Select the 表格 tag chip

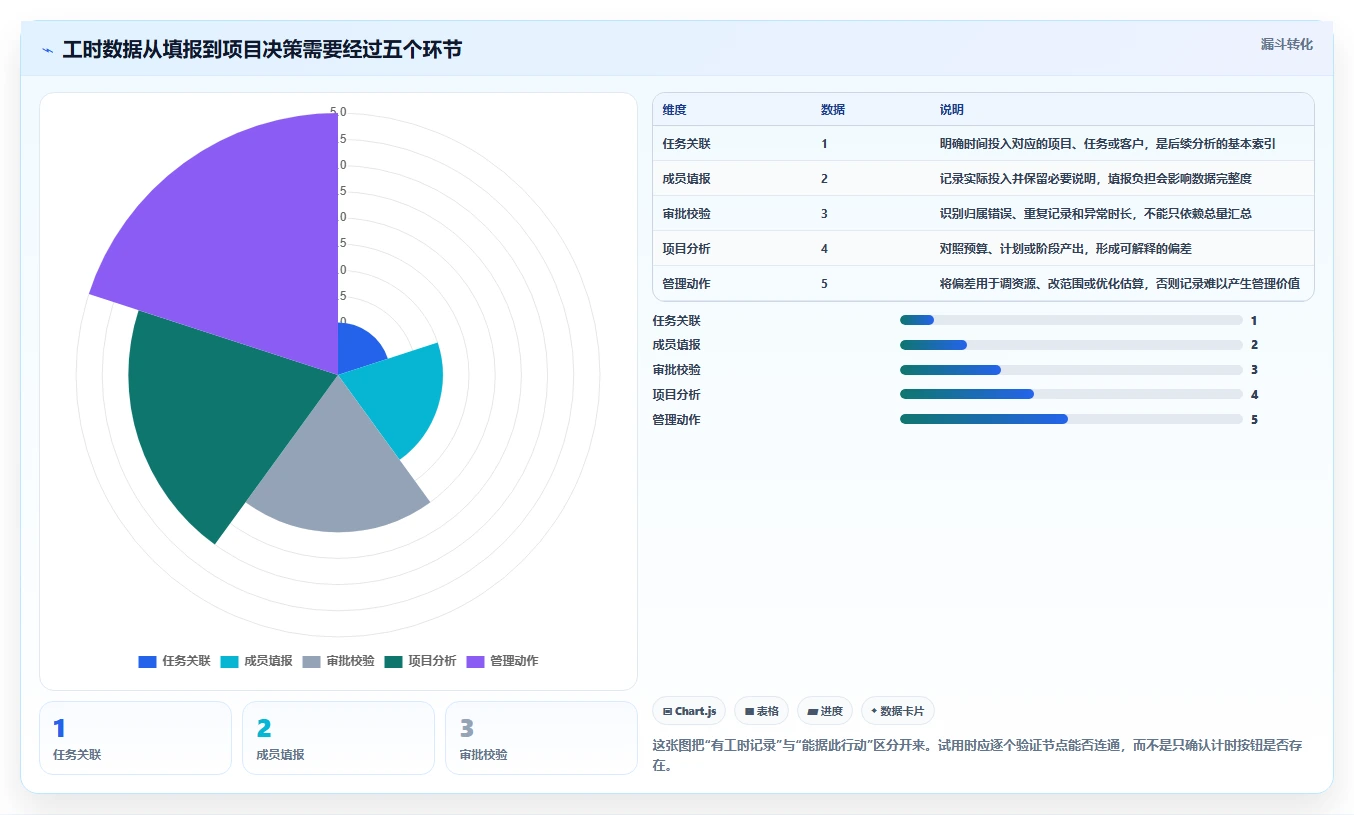[761, 711]
